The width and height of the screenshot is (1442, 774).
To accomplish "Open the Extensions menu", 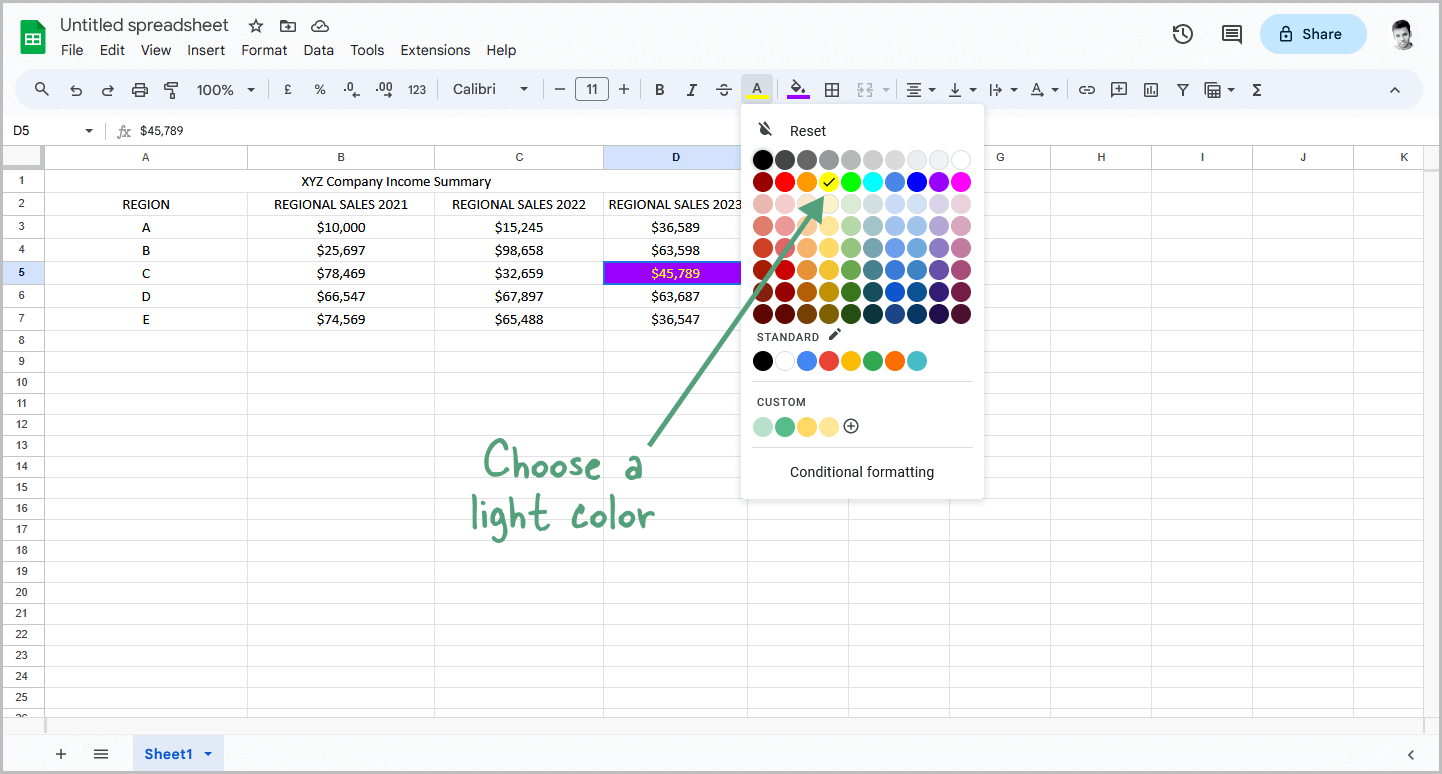I will 435,50.
